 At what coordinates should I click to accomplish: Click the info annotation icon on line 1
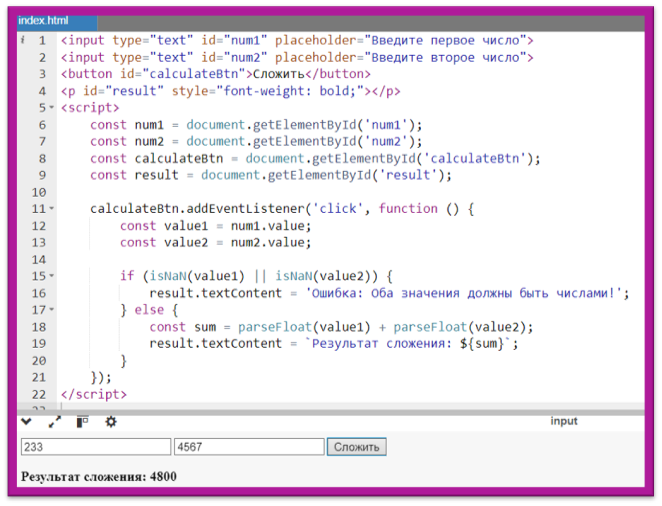tap(22, 41)
